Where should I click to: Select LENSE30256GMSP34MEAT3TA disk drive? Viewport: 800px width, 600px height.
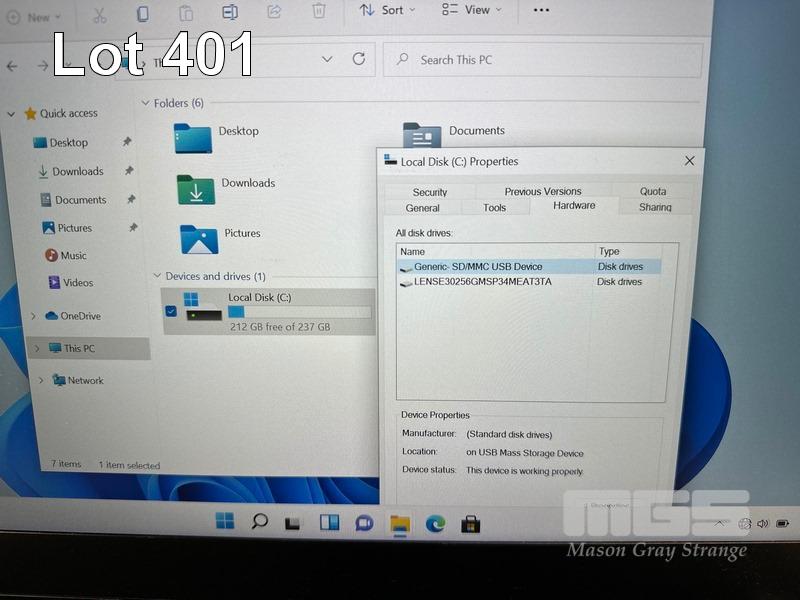tap(482, 282)
